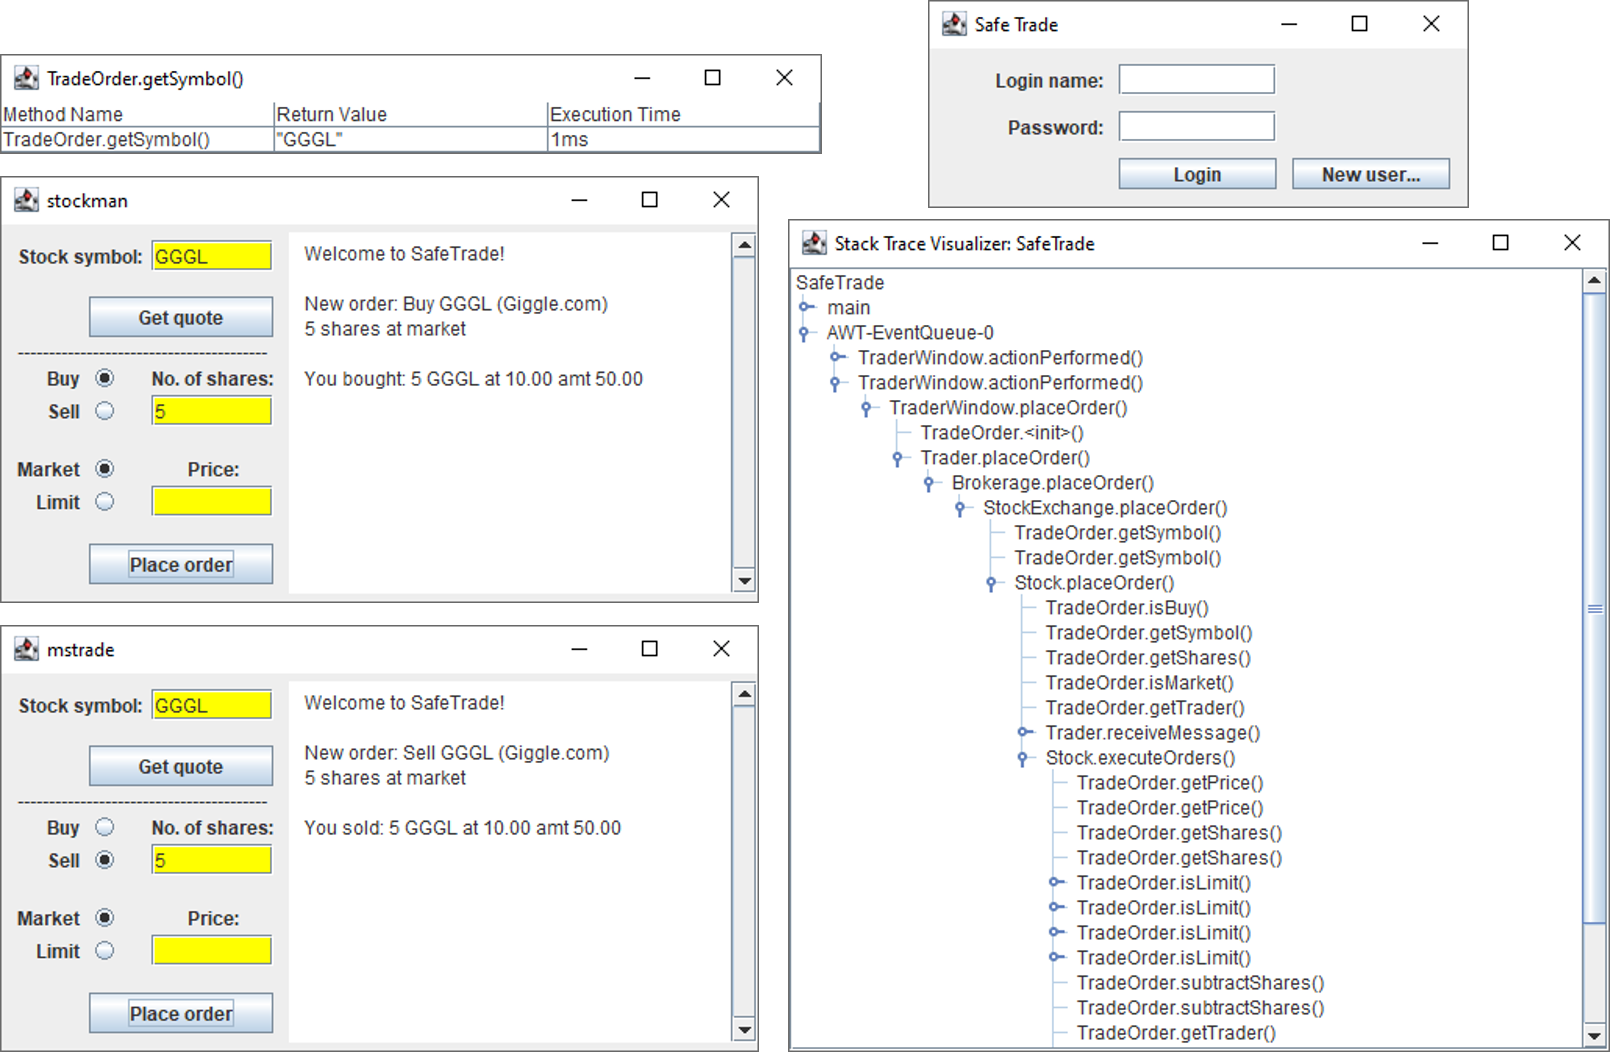
Task: Select the TradeOrder.getSymbol() table row cell
Action: 137,139
